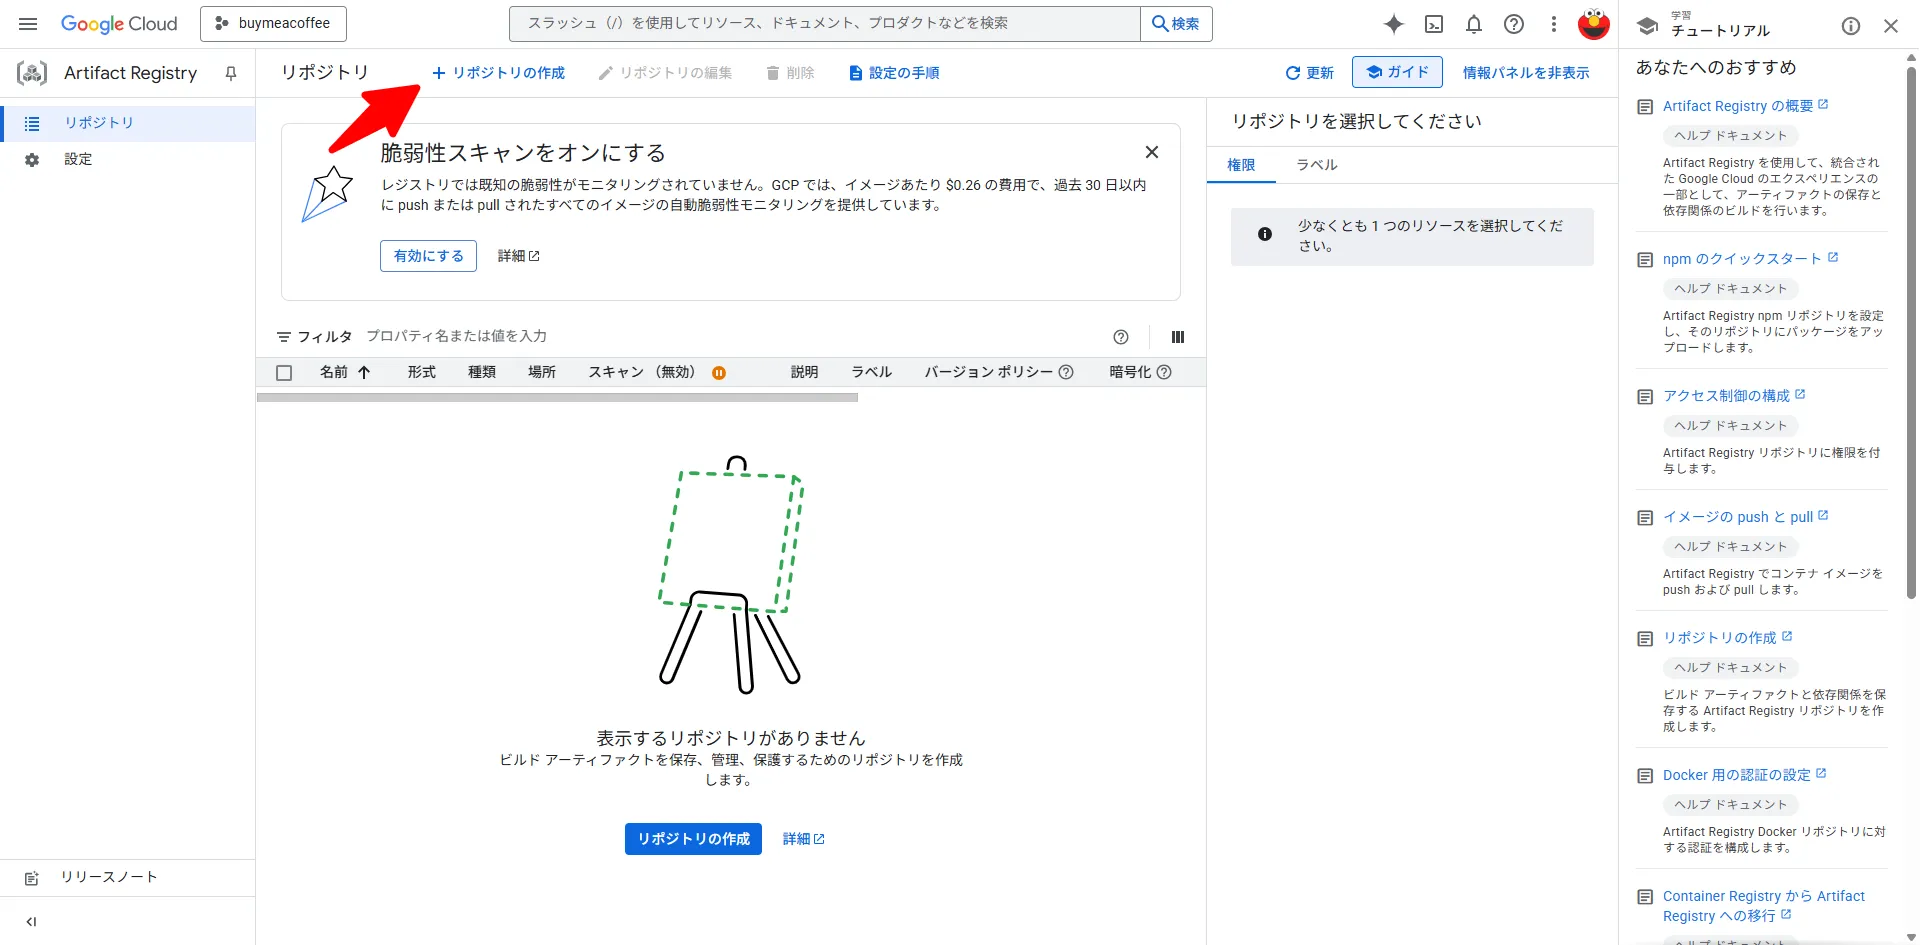Open the navigation hamburger menu
The width and height of the screenshot is (1920, 945).
click(27, 24)
